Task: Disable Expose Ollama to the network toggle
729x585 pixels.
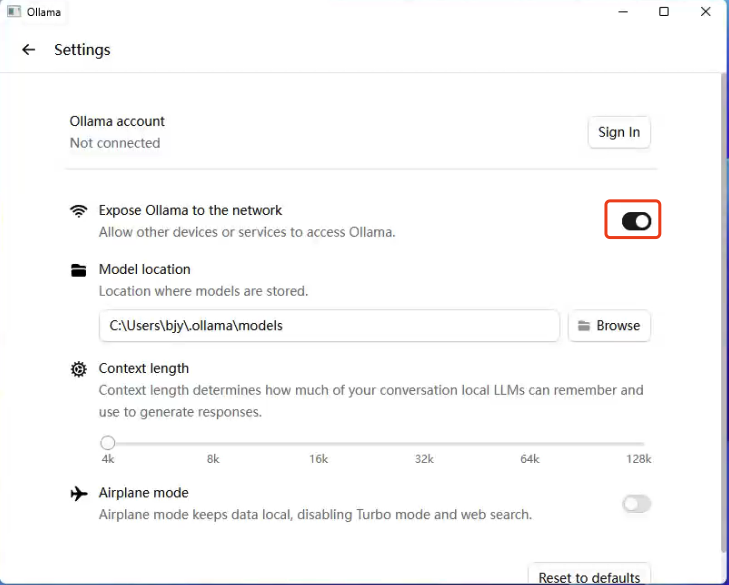Action: pos(636,221)
